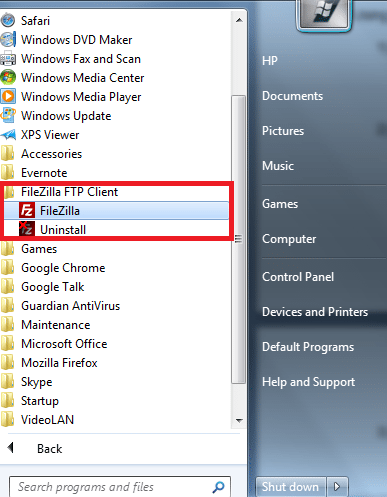Click the Google Talk folder icon

click(8, 287)
